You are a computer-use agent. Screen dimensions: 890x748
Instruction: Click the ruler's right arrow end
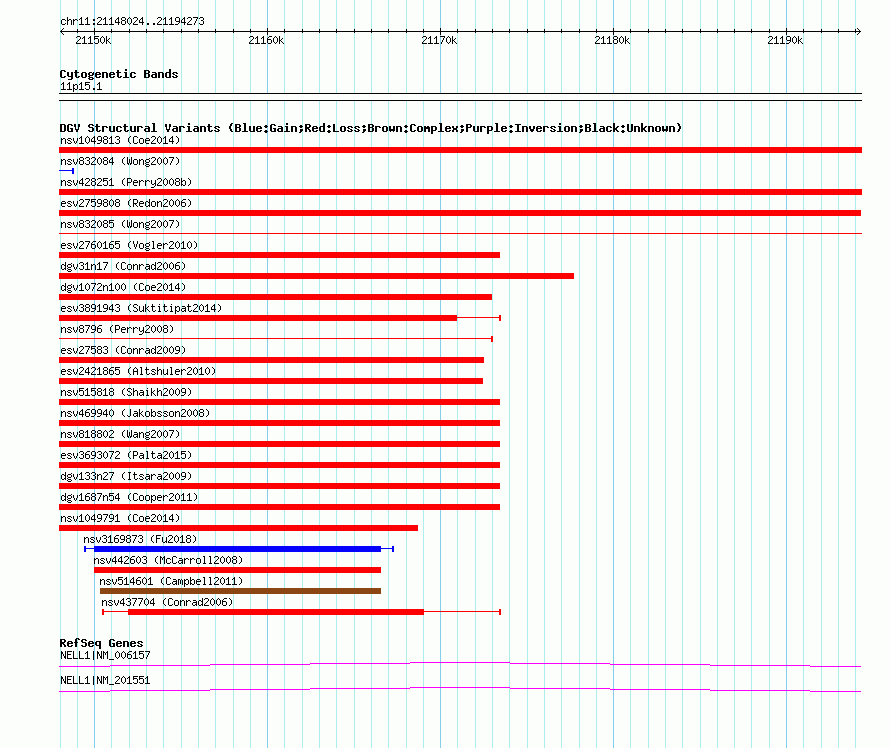coord(858,31)
